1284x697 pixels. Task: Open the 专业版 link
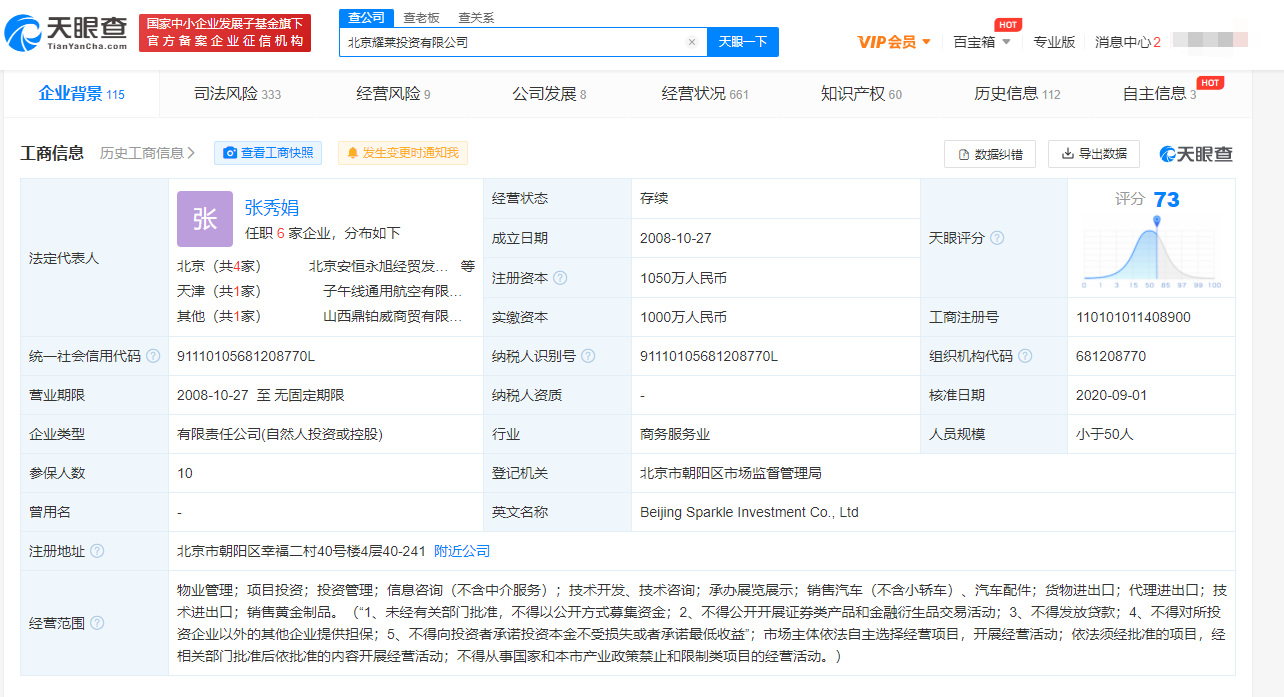click(1054, 42)
